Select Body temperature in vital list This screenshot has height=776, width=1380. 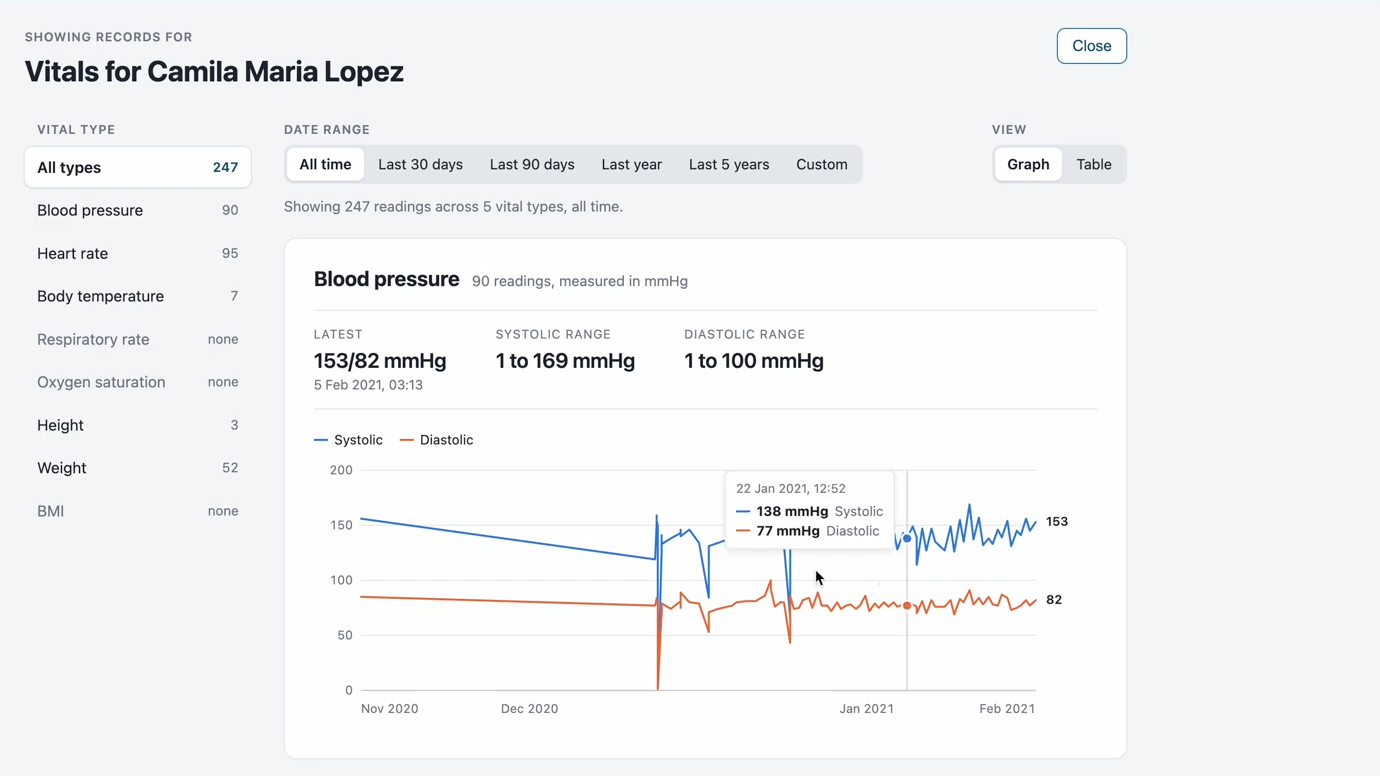138,296
